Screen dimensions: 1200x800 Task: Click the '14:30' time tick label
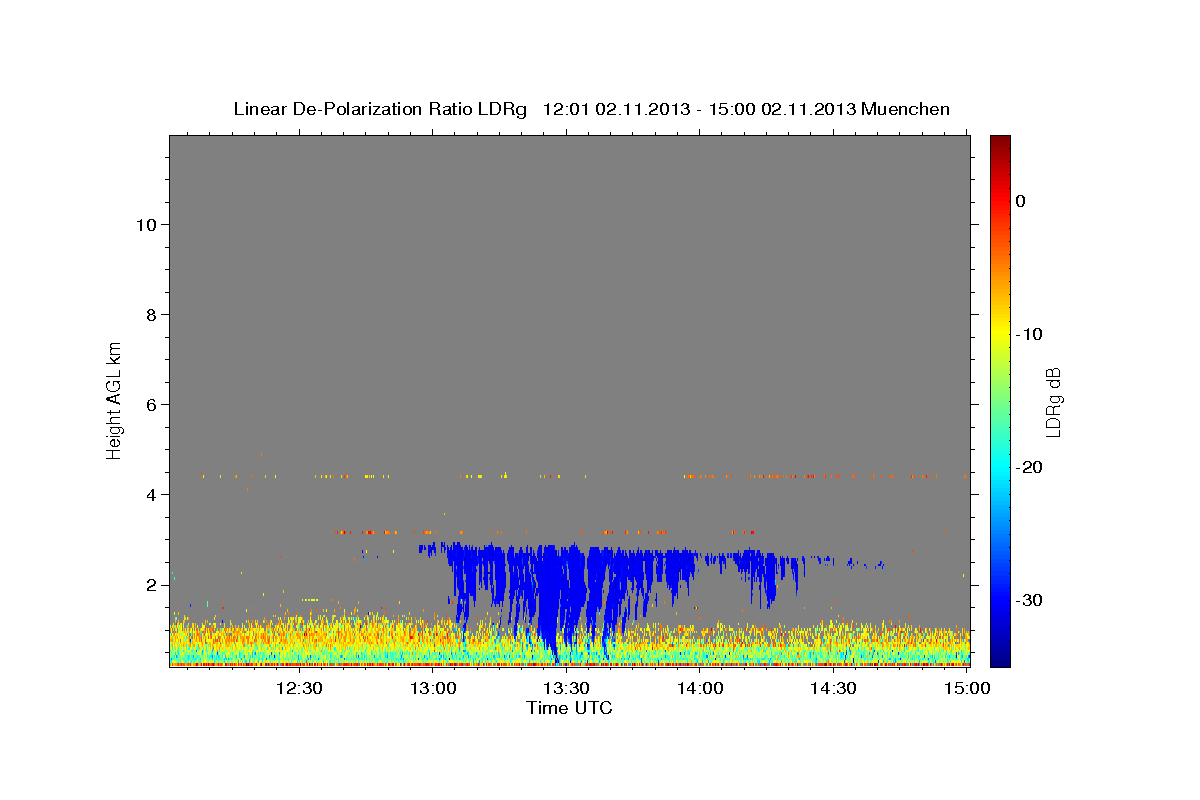833,688
